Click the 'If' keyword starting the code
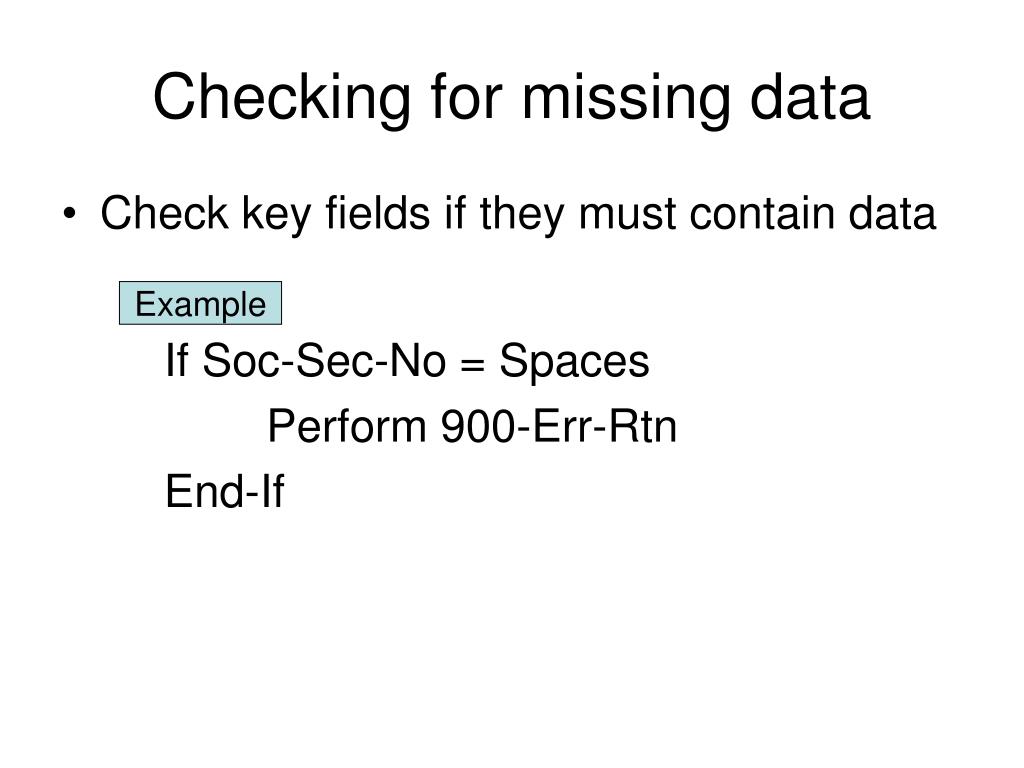Viewport: 1024px width, 768px height. (x=176, y=360)
